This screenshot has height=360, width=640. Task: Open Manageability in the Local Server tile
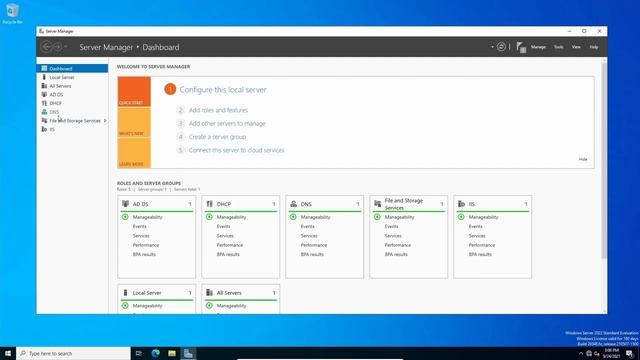[147, 306]
